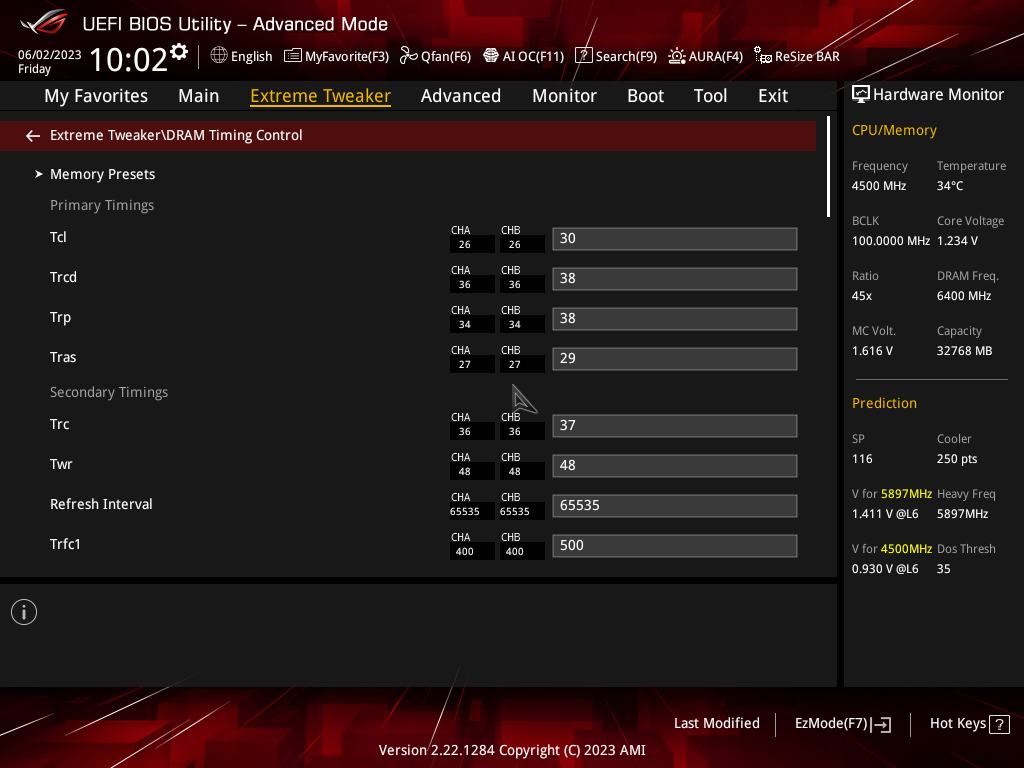
Task: Click the Version 2.22.1284 copyright text
Action: (x=512, y=750)
